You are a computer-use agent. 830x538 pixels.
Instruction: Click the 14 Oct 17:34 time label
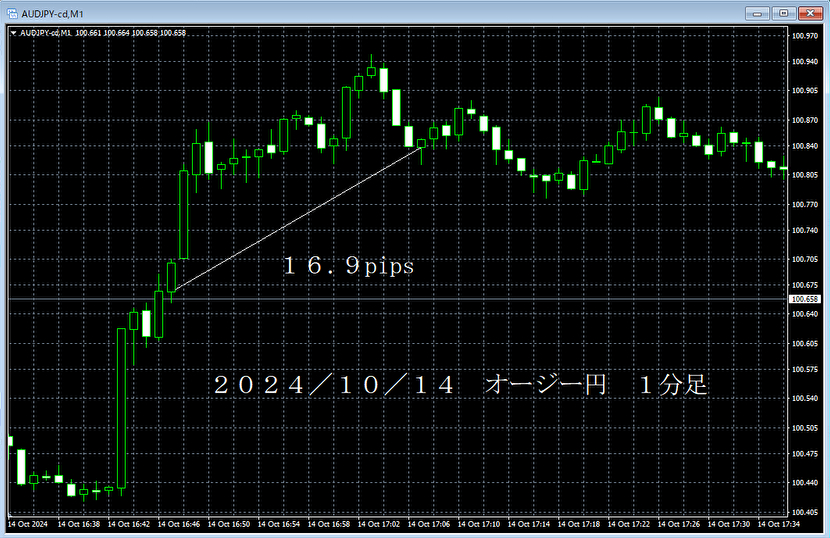pos(779,524)
